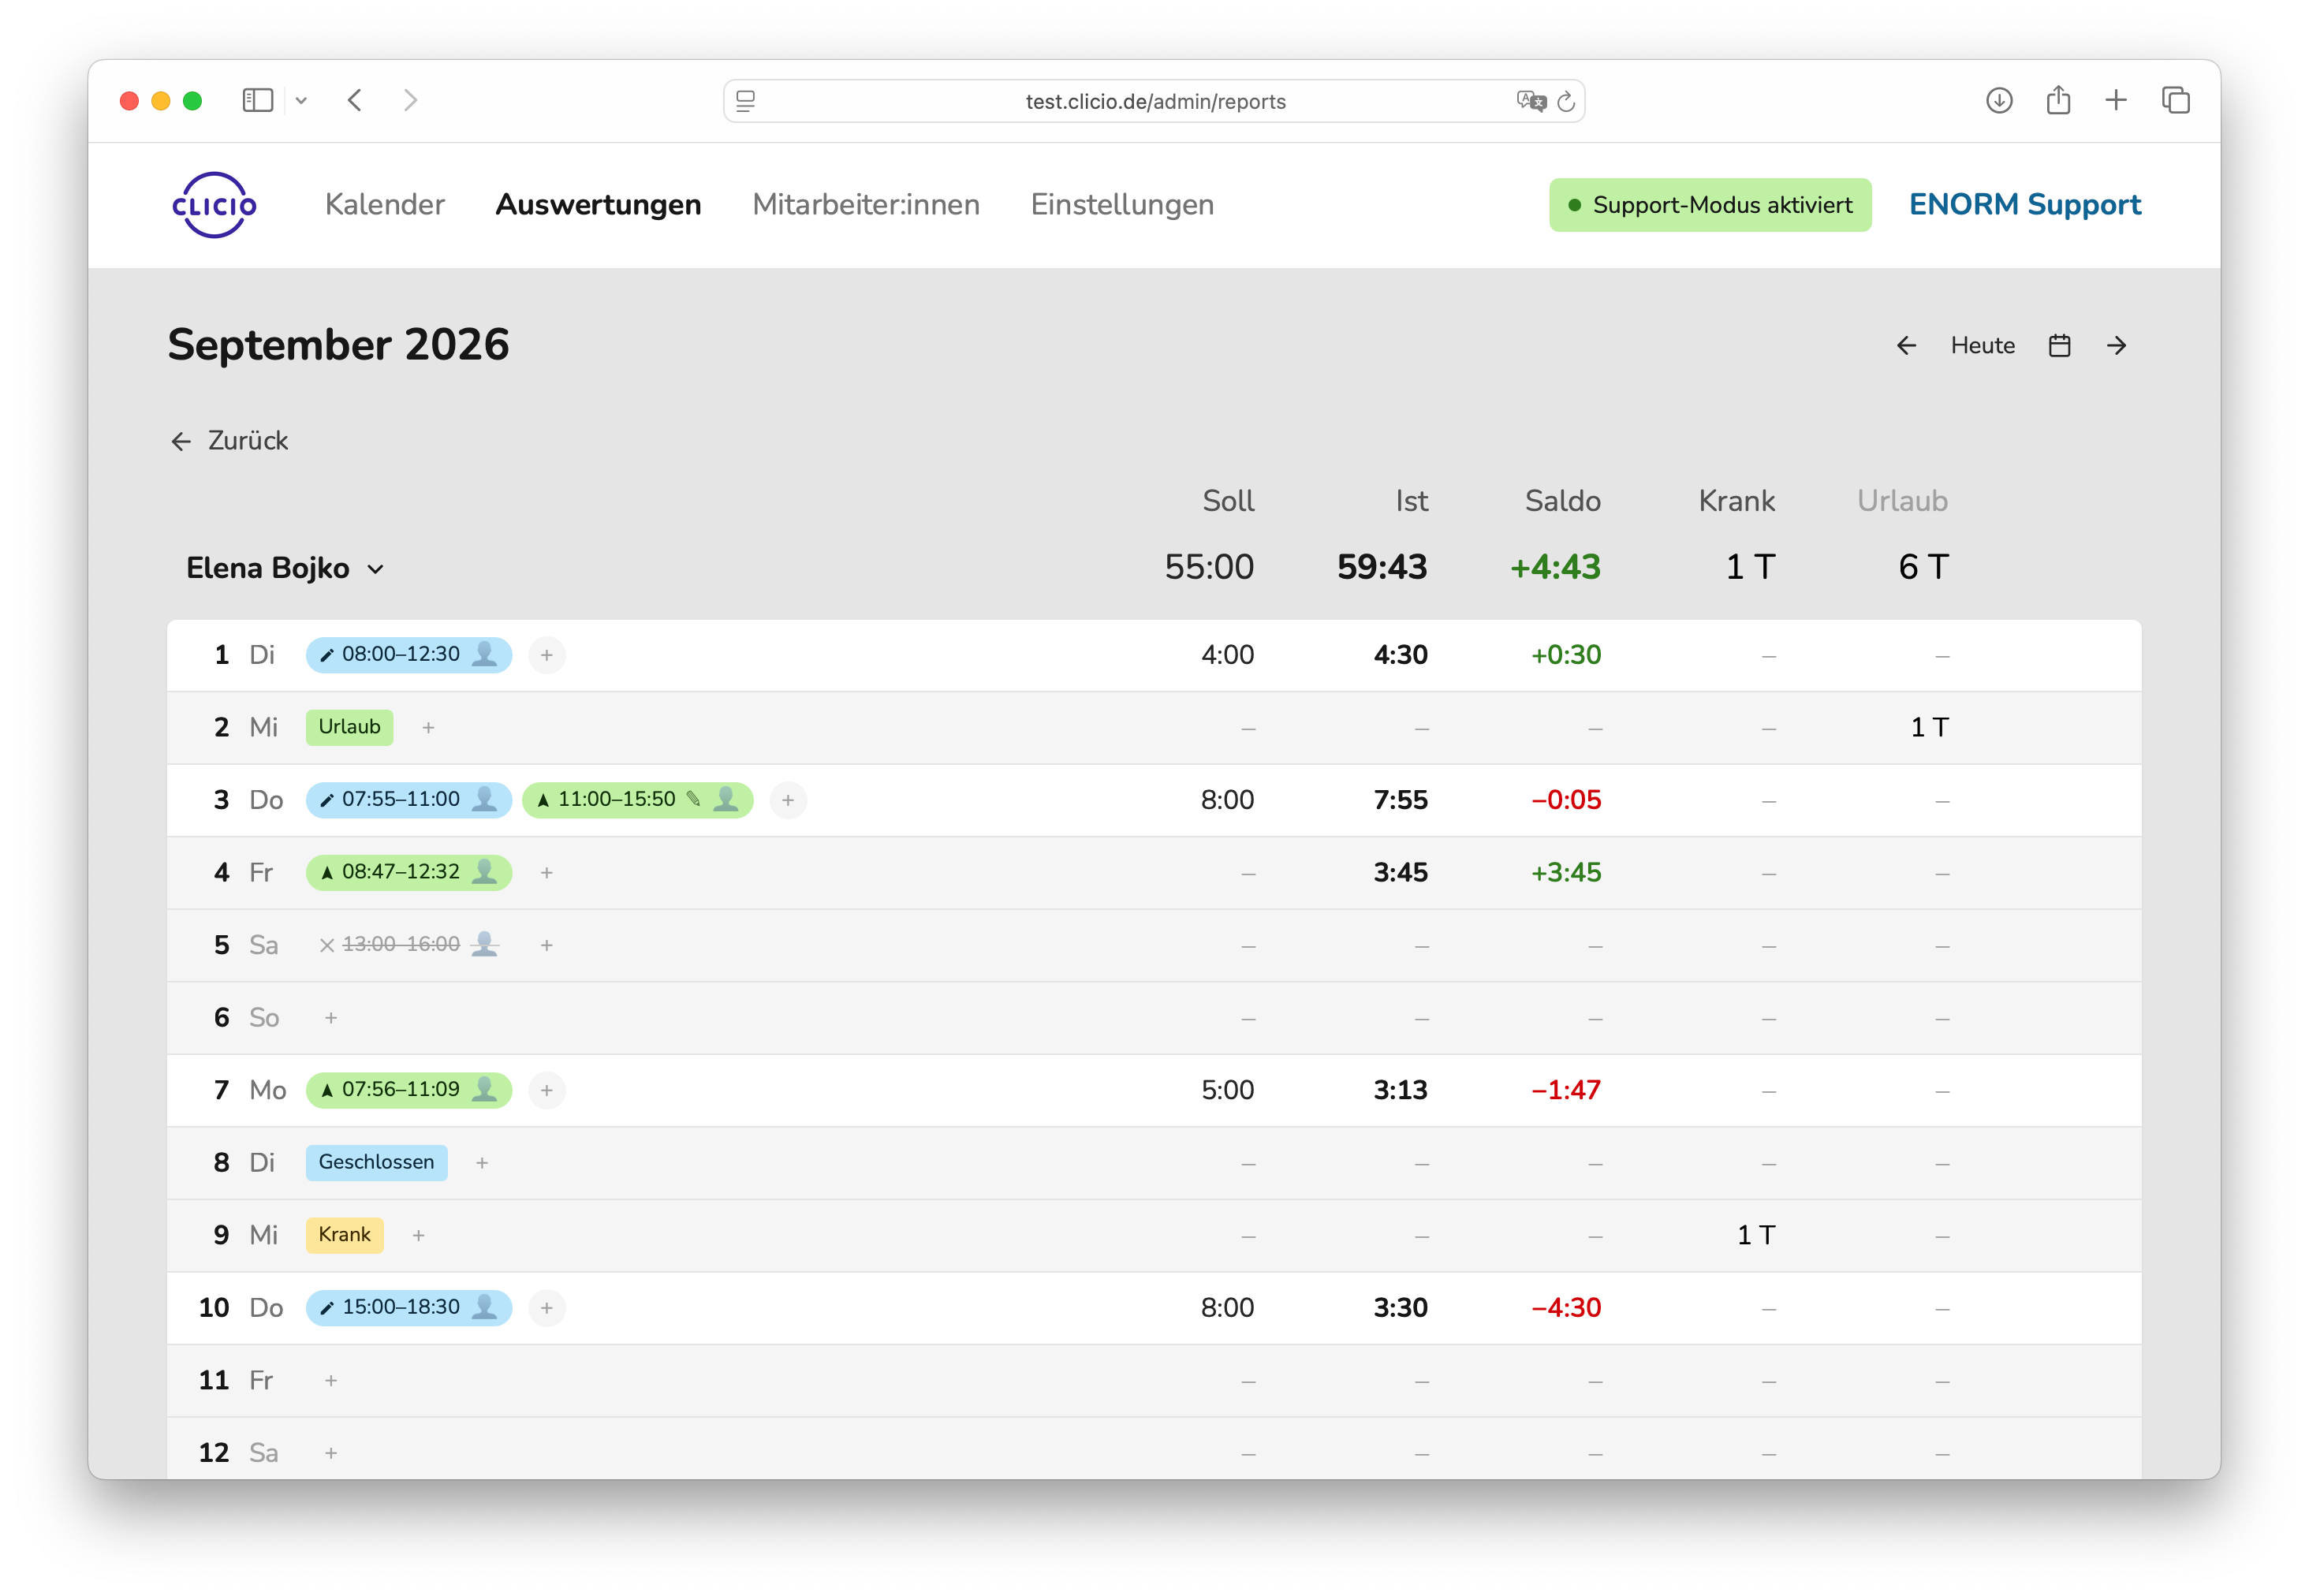Open 08:47–12:32 entry on day 4
This screenshot has height=1596, width=2309.
click(409, 872)
